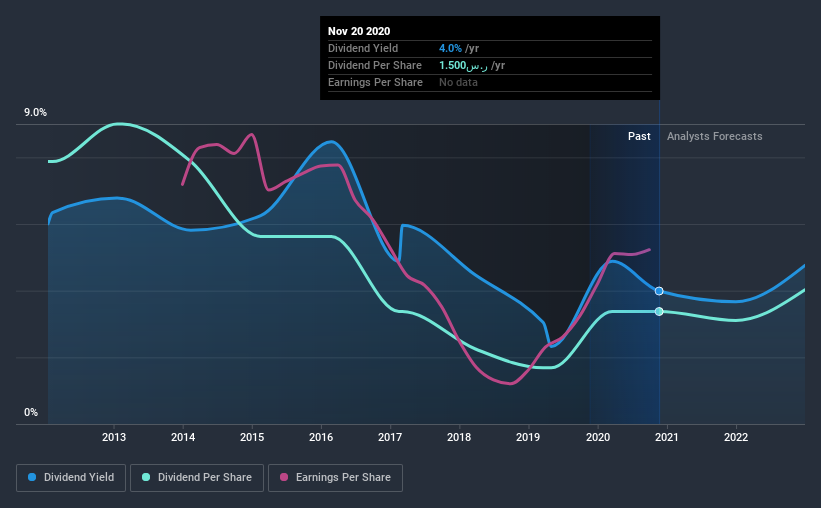Click the pink Earnings Per Share legend dot
Screen dimensions: 821x508
point(284,477)
